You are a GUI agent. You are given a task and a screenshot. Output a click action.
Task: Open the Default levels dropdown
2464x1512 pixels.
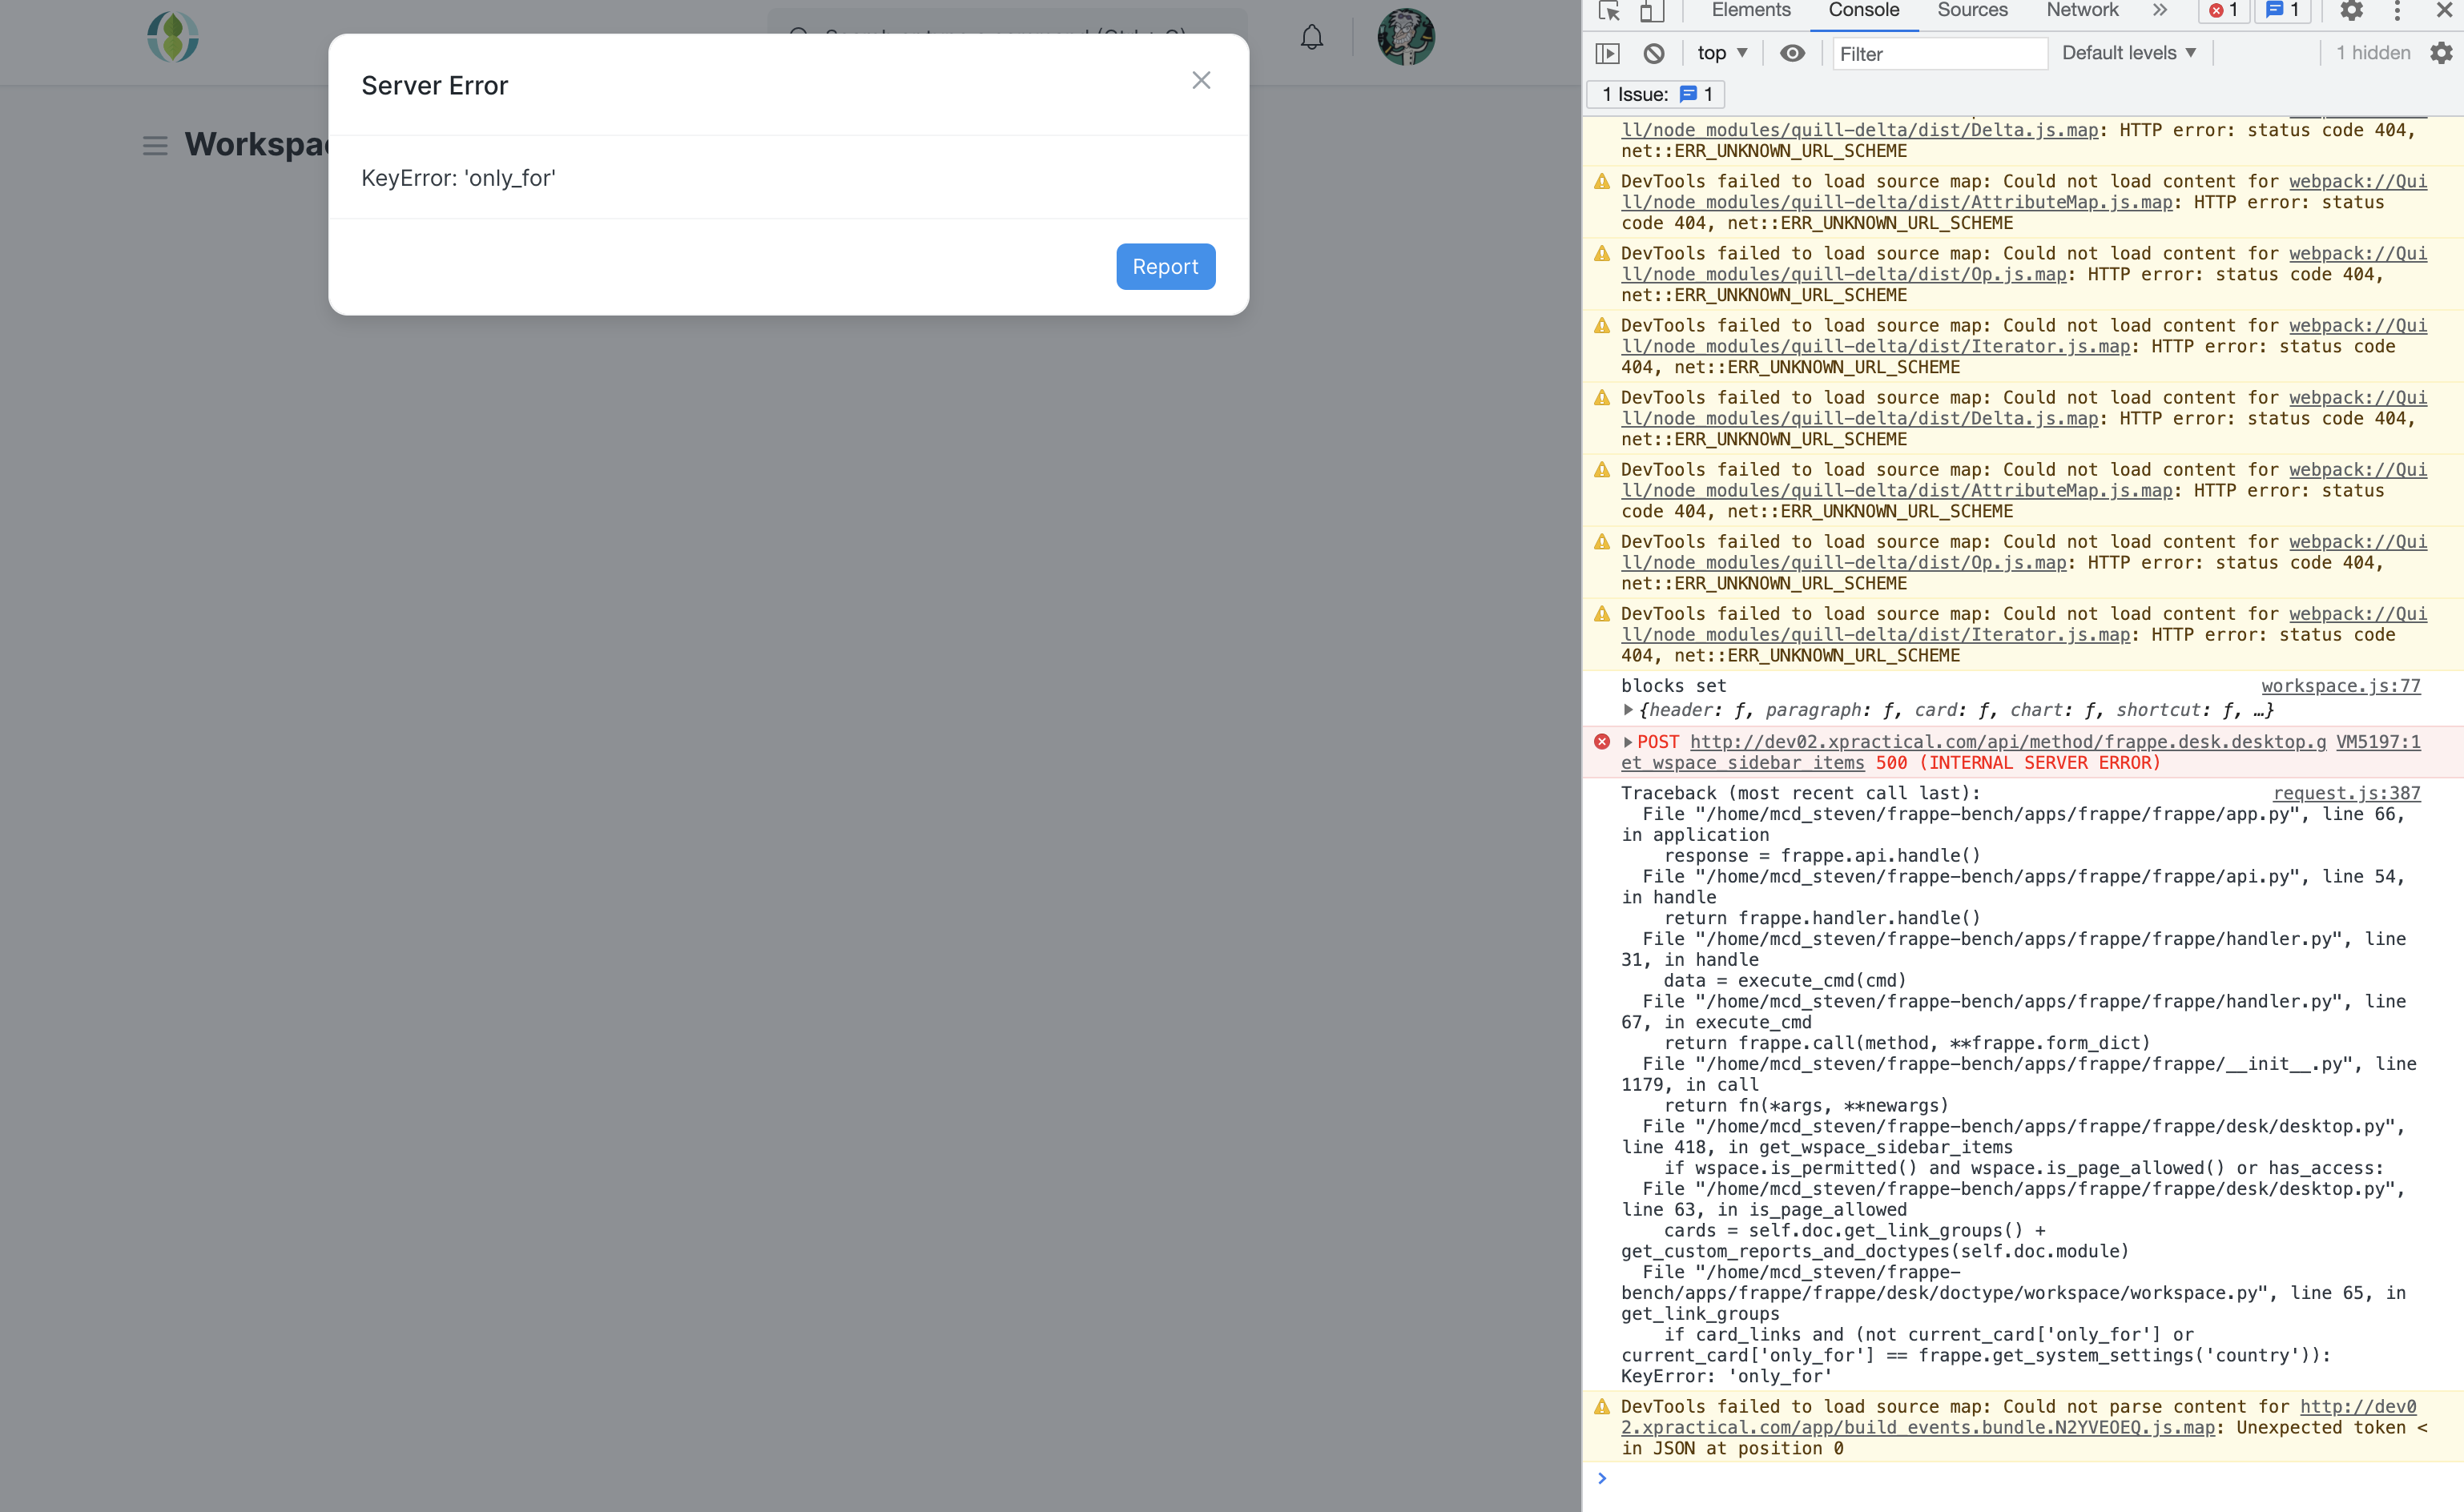tap(2129, 53)
